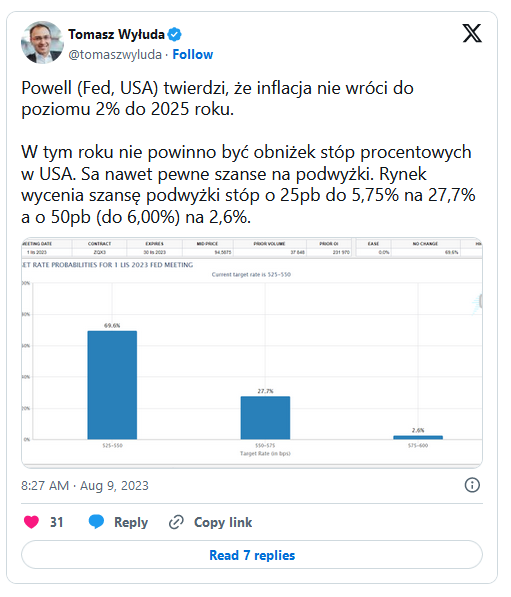The width and height of the screenshot is (511, 597).
Task: Open the tweet info icon
Action: [x=472, y=485]
